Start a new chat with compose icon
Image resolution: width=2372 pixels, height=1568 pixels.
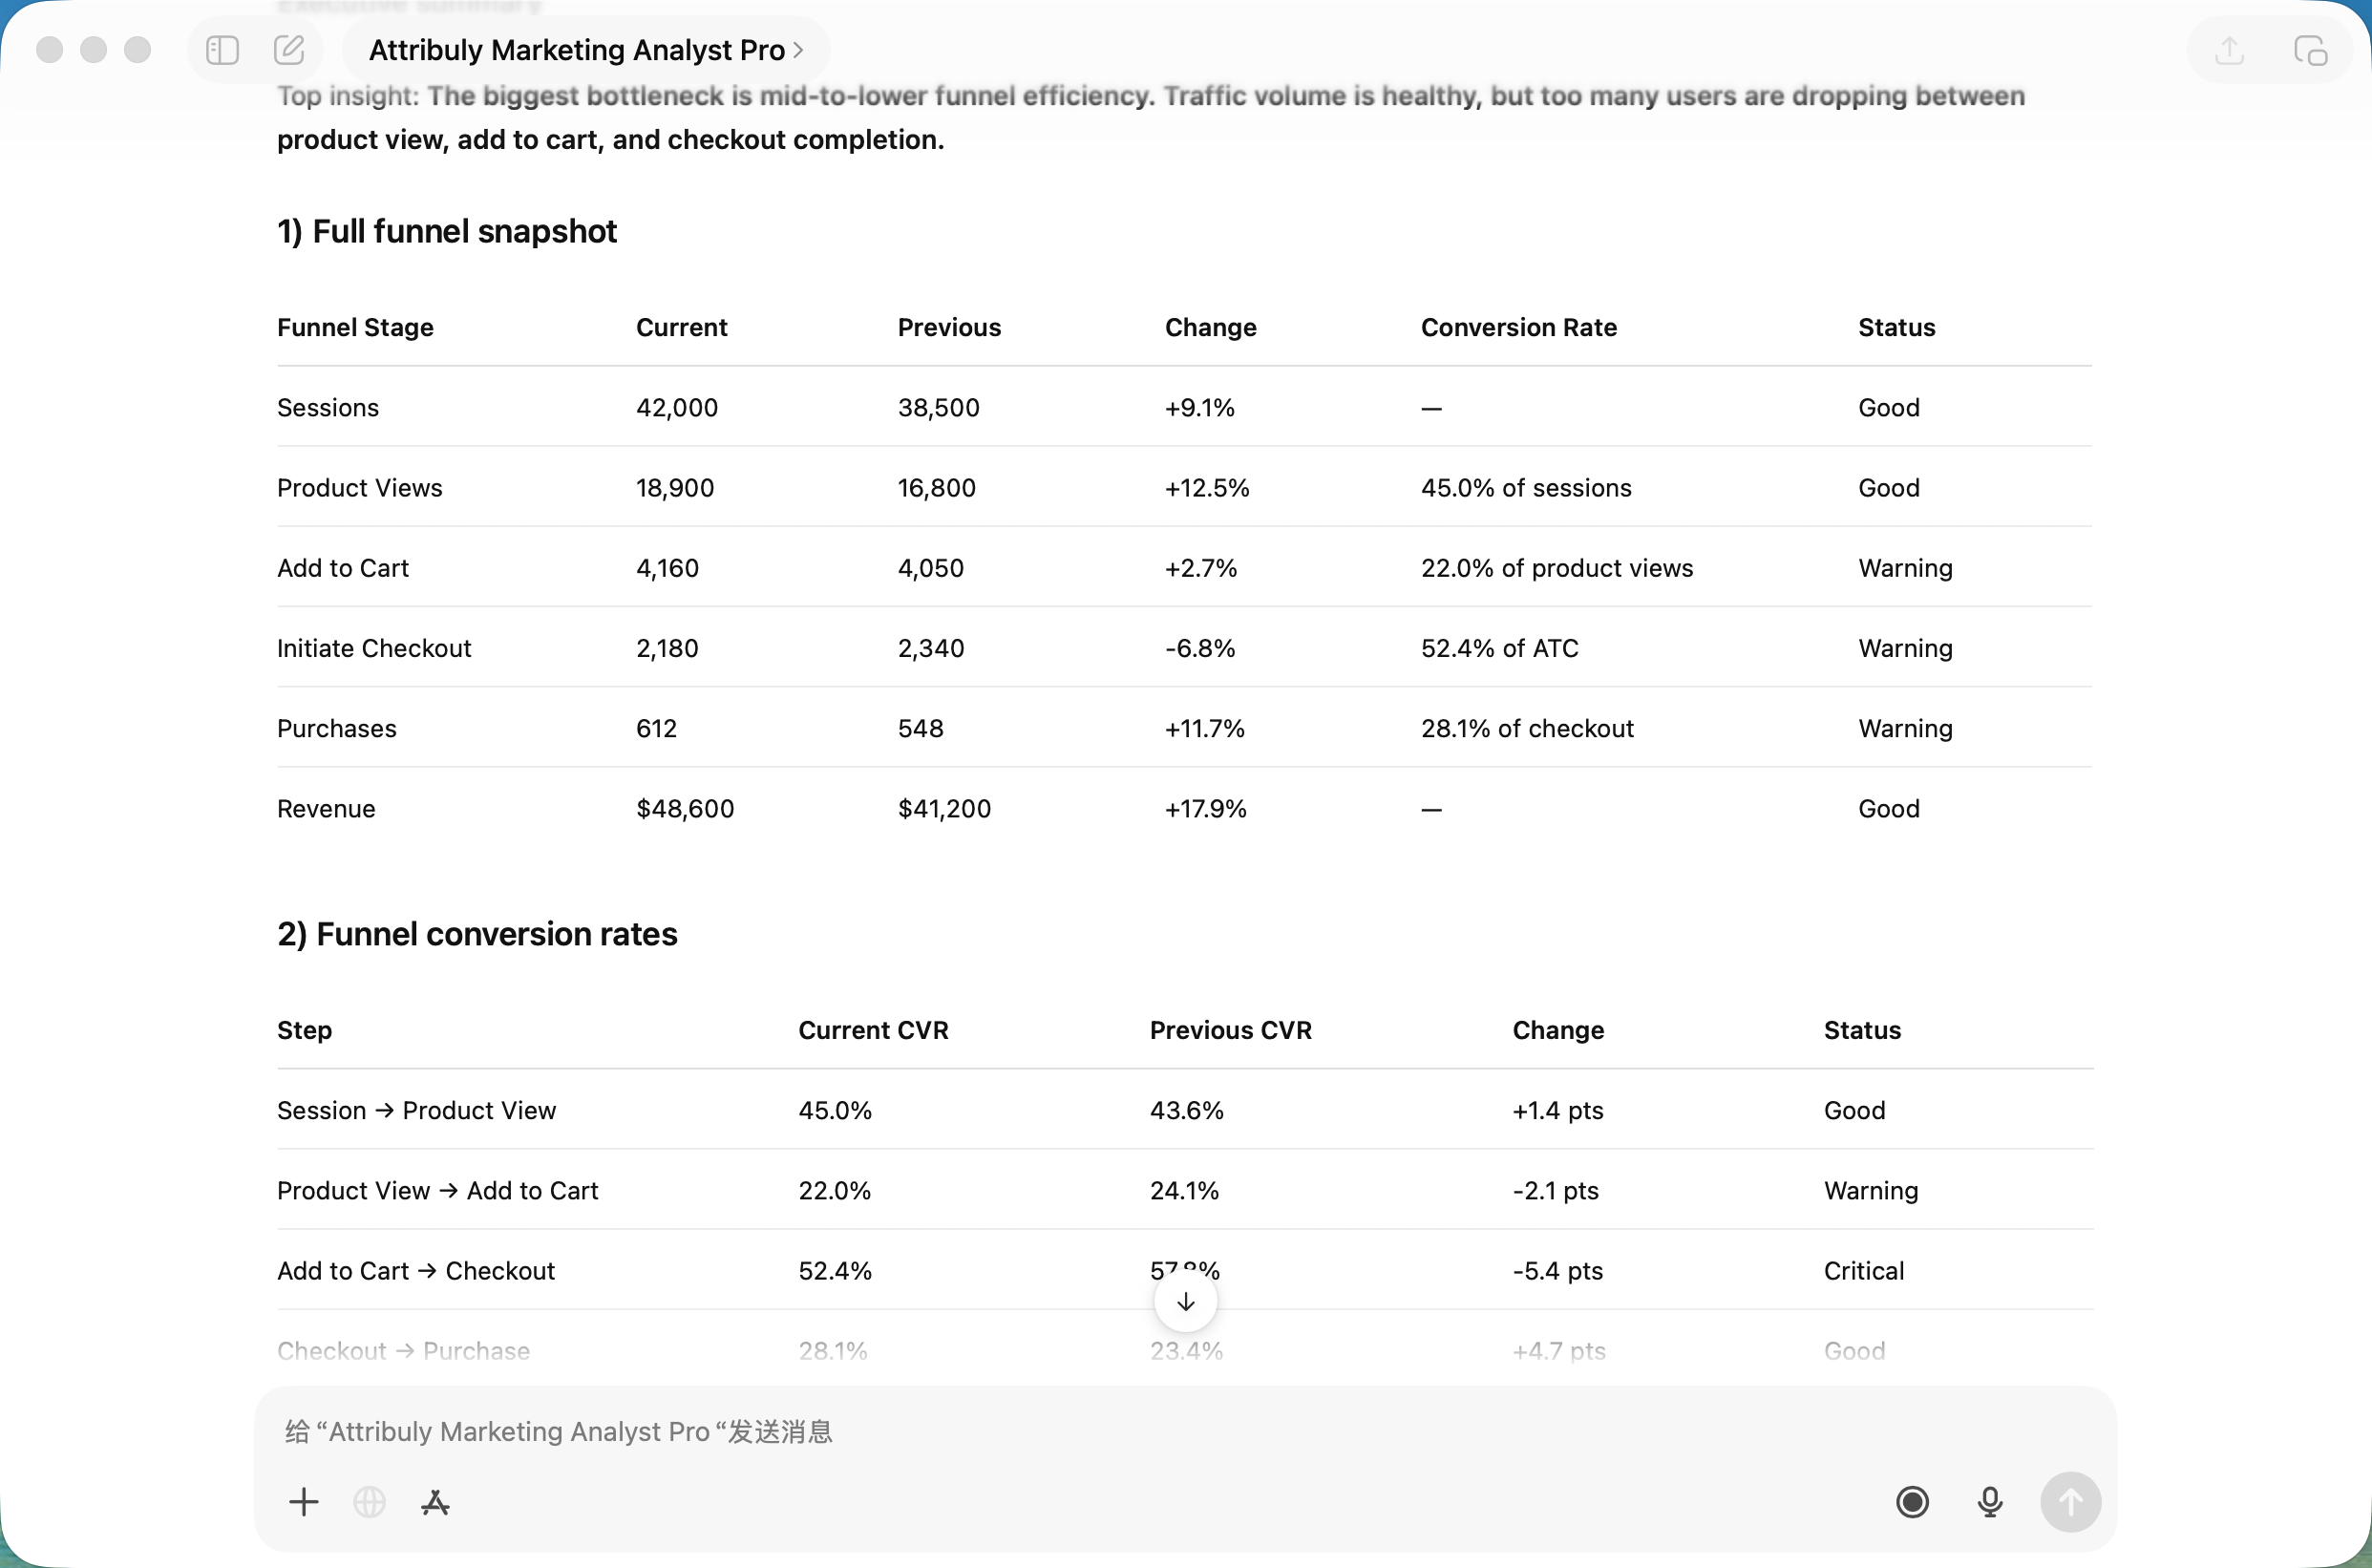point(289,50)
